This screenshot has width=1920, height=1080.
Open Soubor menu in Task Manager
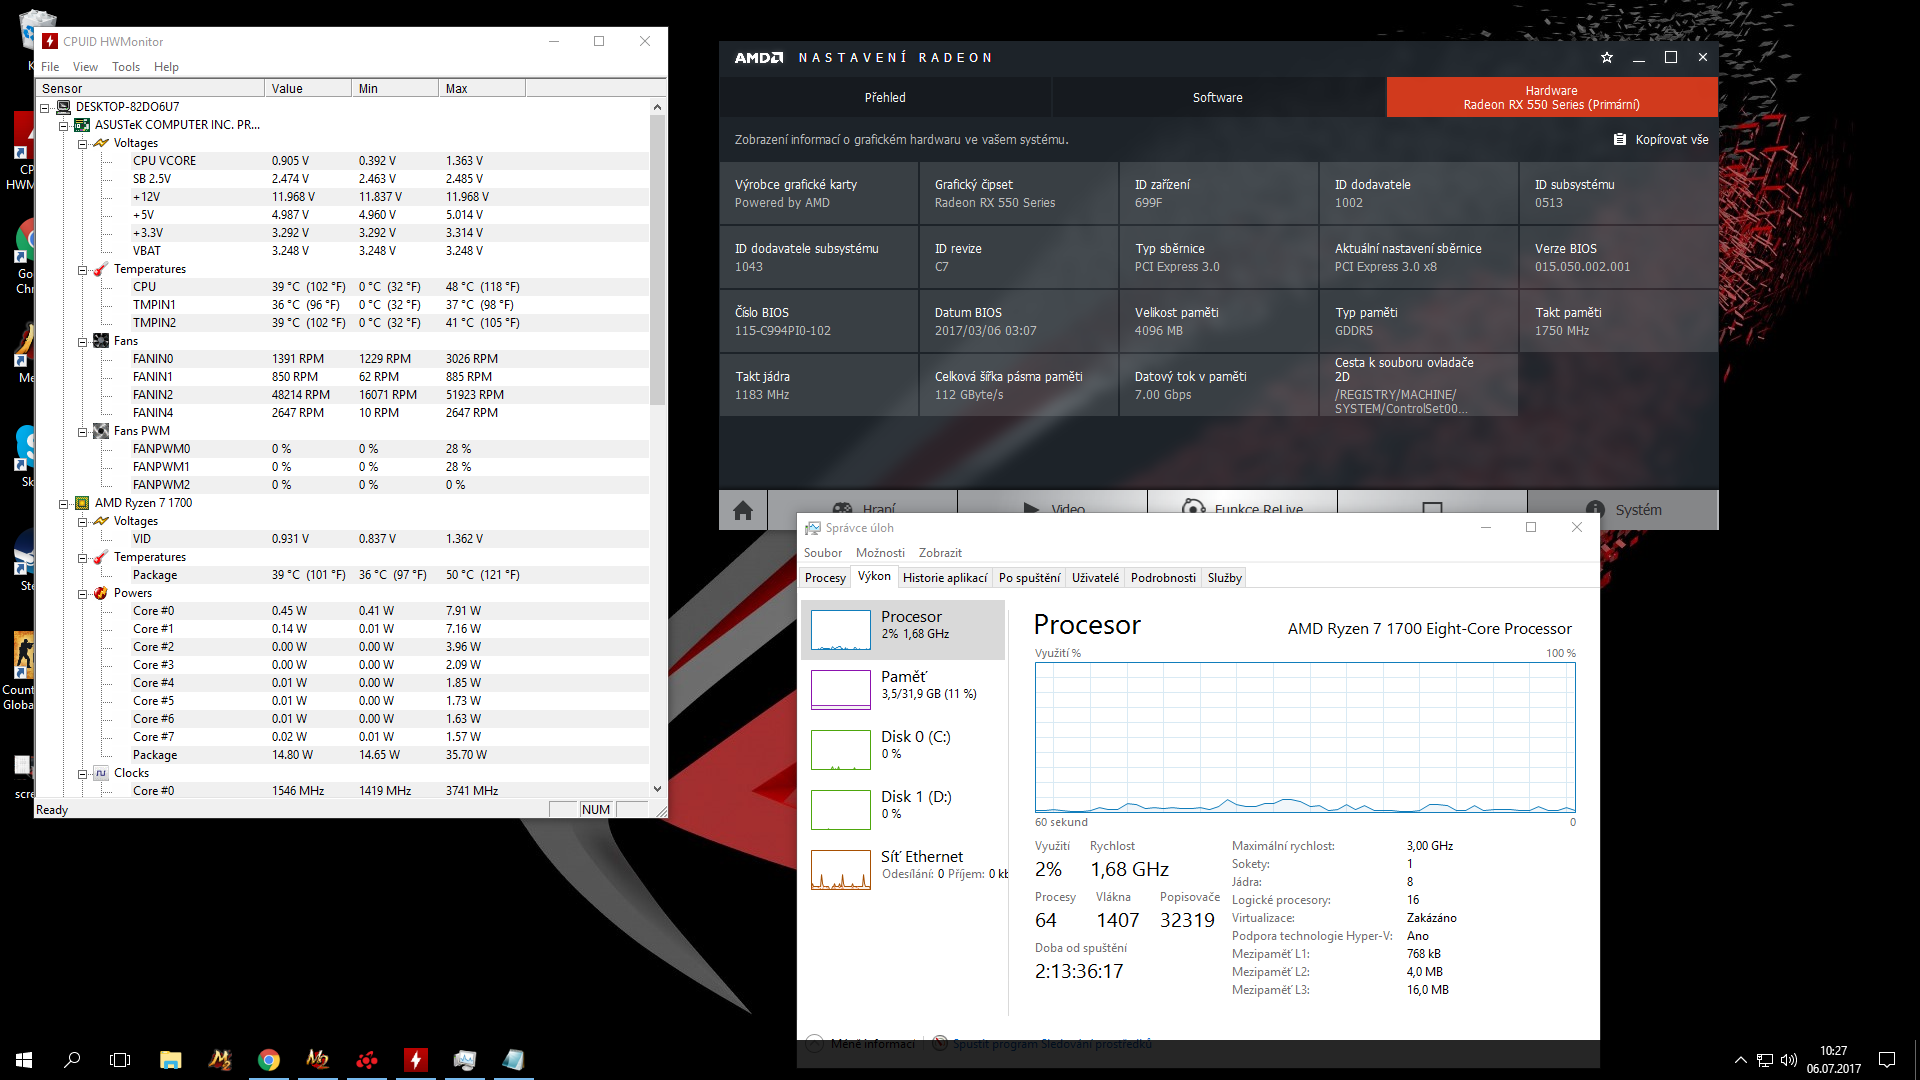823,553
